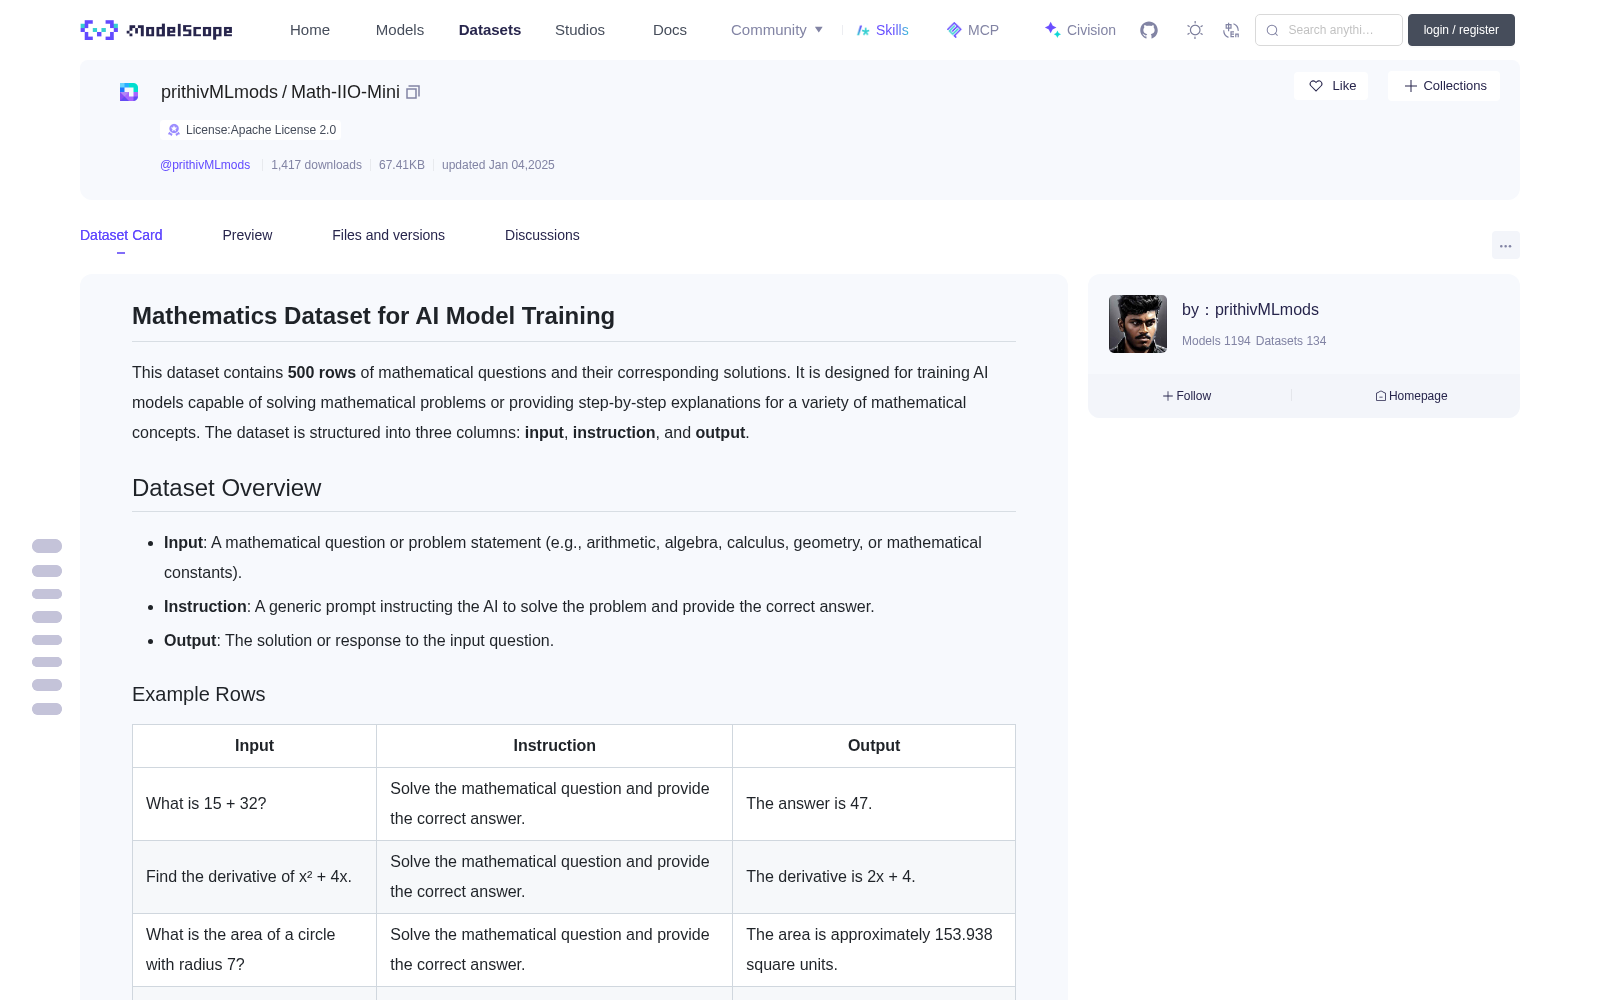This screenshot has width=1600, height=1000.
Task: Open the Datasets navigation item
Action: tap(490, 30)
